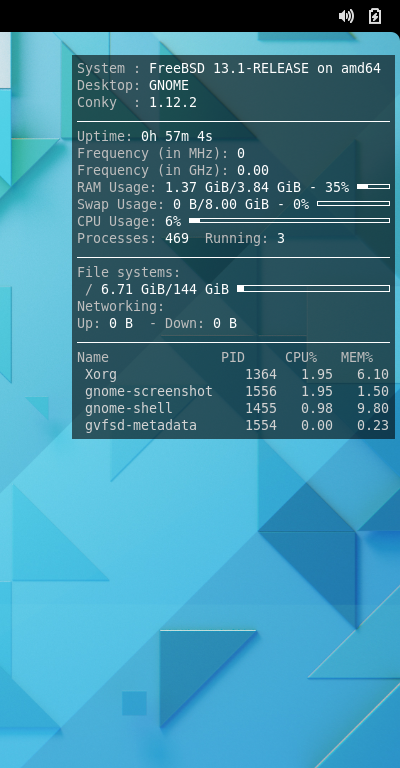Screen dimensions: 400x768
Task: Select the root file system usage bar
Action: pyautogui.click(x=313, y=289)
